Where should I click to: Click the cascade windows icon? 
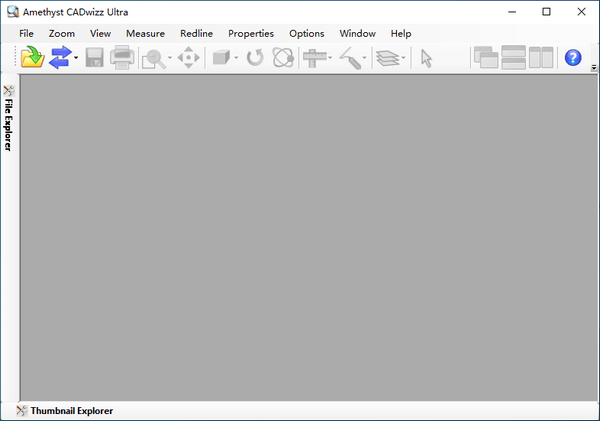(486, 58)
